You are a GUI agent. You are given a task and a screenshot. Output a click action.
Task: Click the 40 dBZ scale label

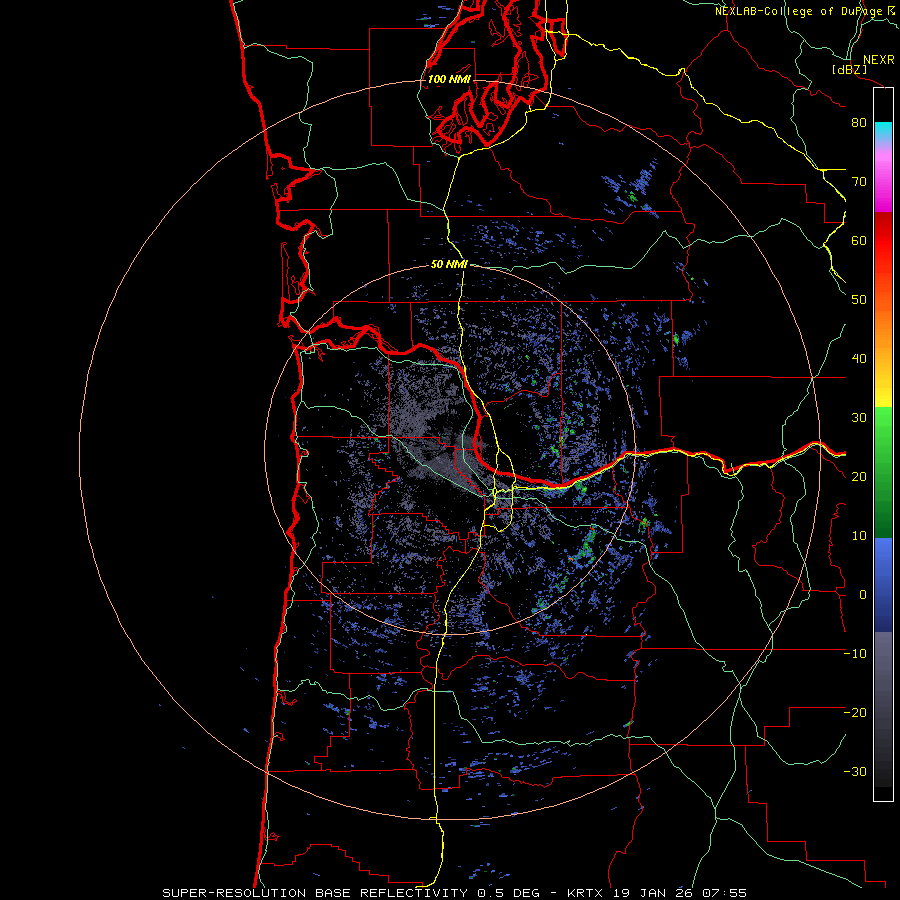click(859, 358)
